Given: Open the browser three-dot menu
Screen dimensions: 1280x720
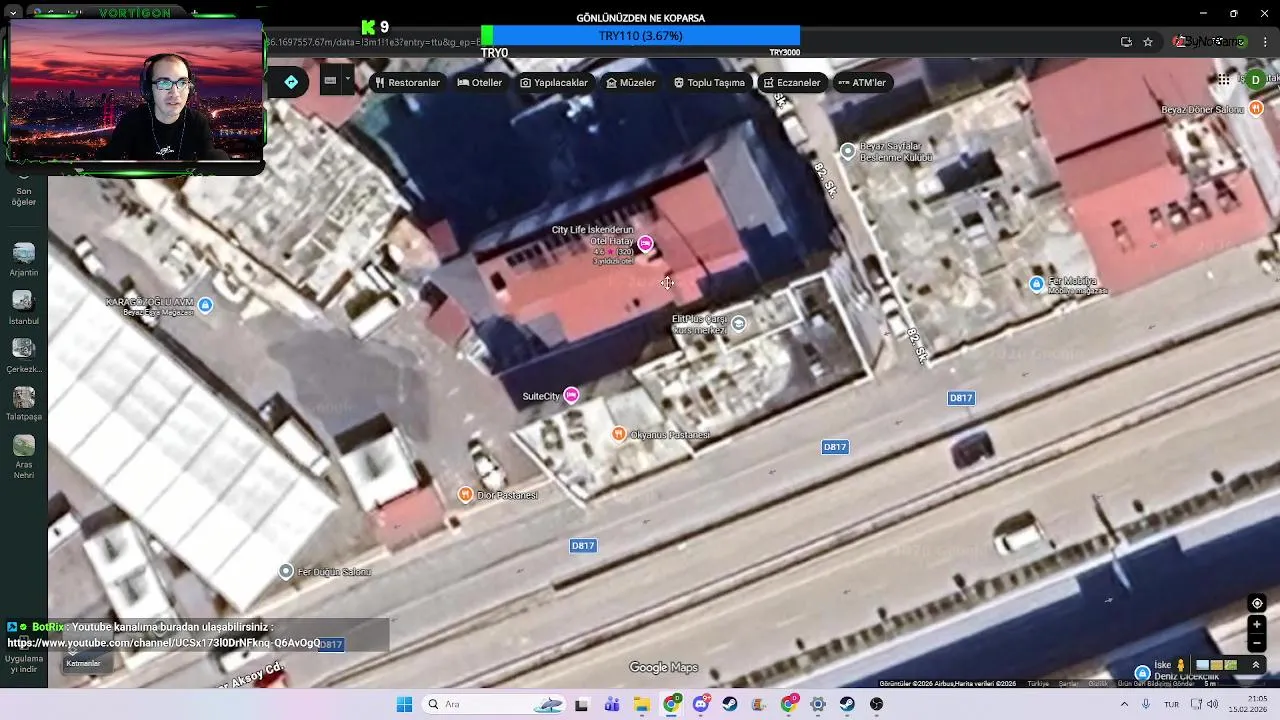Looking at the screenshot, I should click(x=1265, y=42).
